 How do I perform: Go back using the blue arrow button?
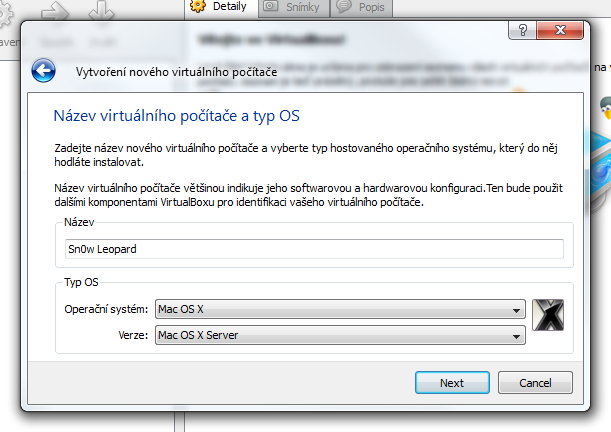click(x=43, y=71)
